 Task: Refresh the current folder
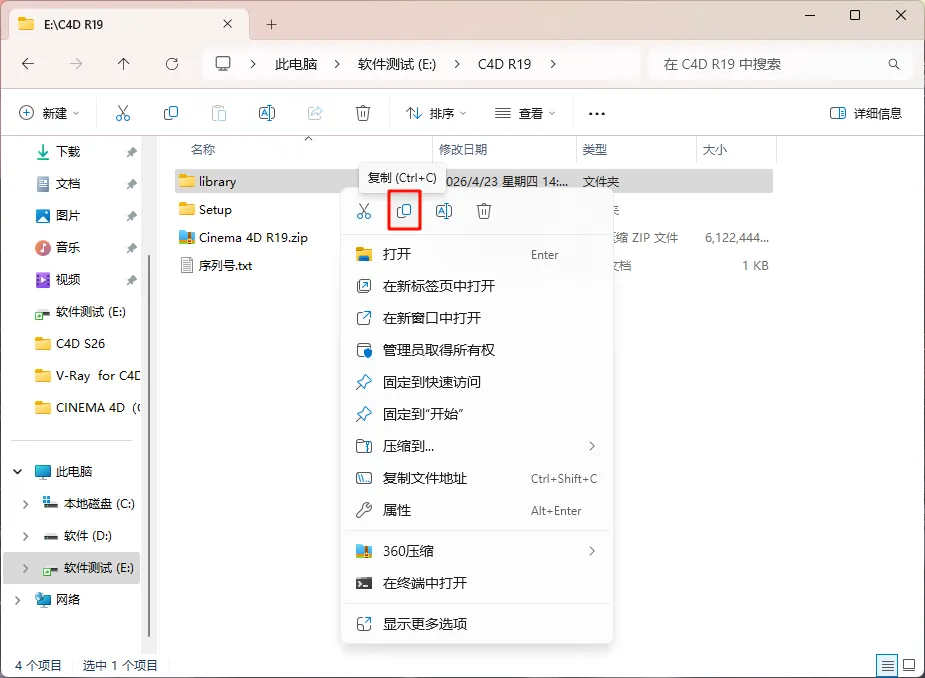[172, 64]
